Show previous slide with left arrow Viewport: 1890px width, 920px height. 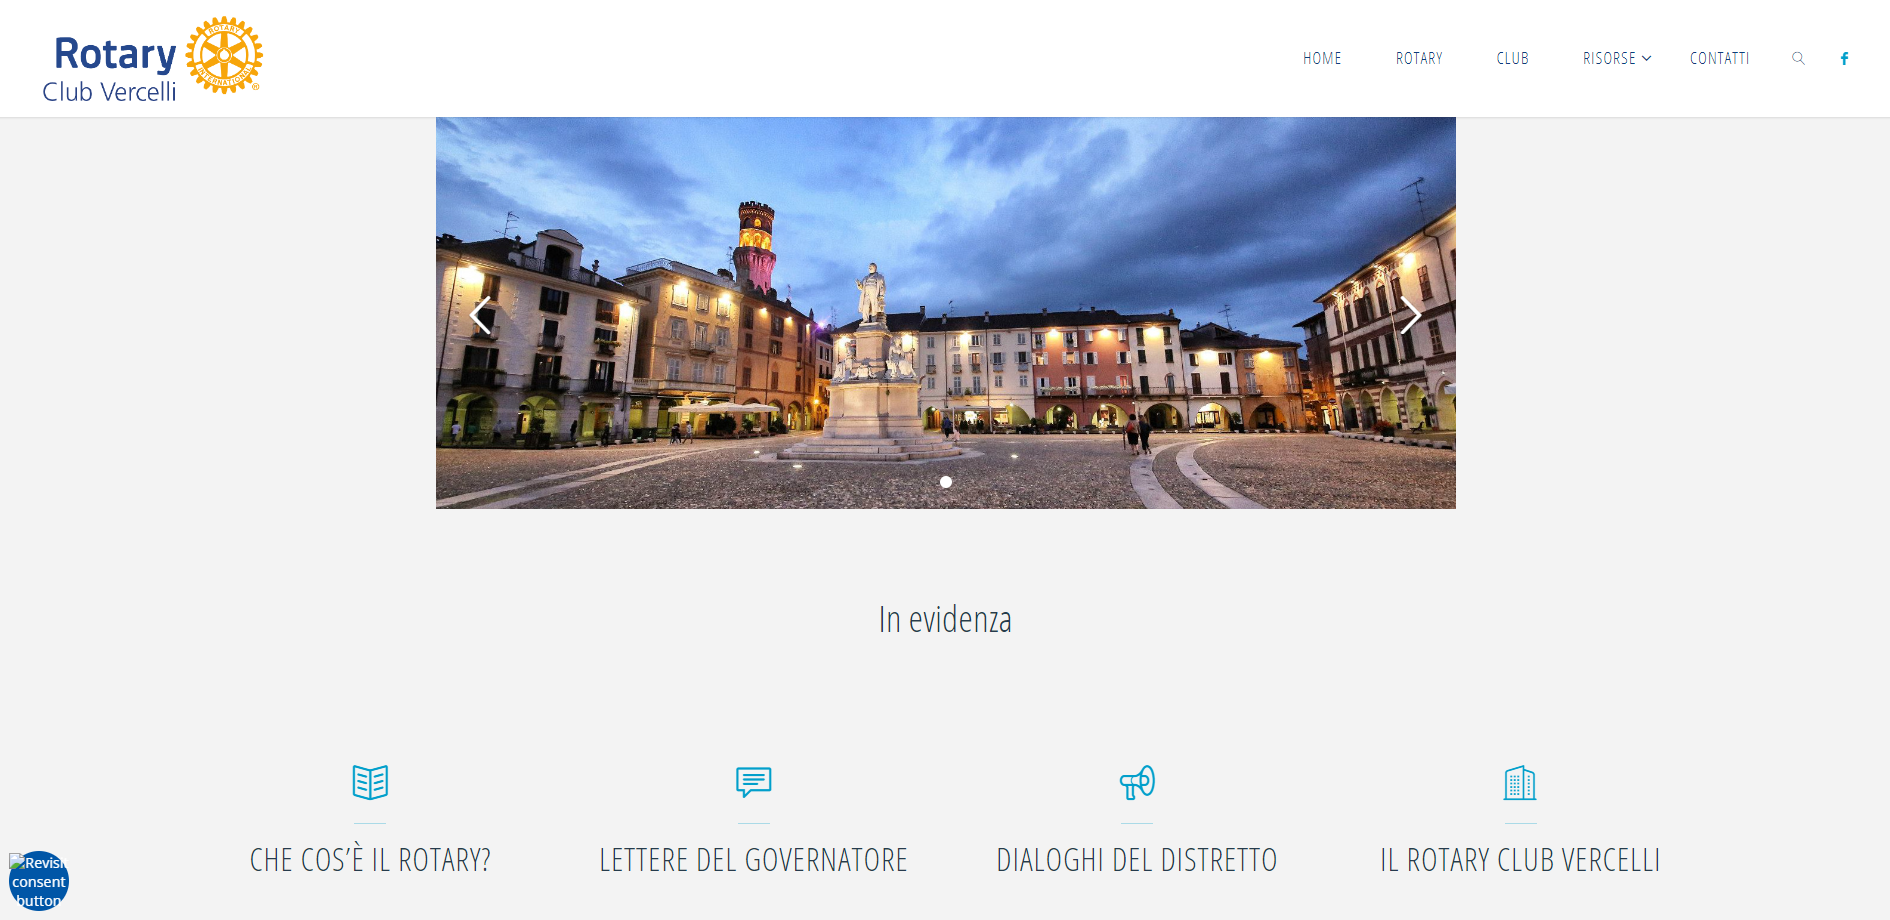[481, 315]
